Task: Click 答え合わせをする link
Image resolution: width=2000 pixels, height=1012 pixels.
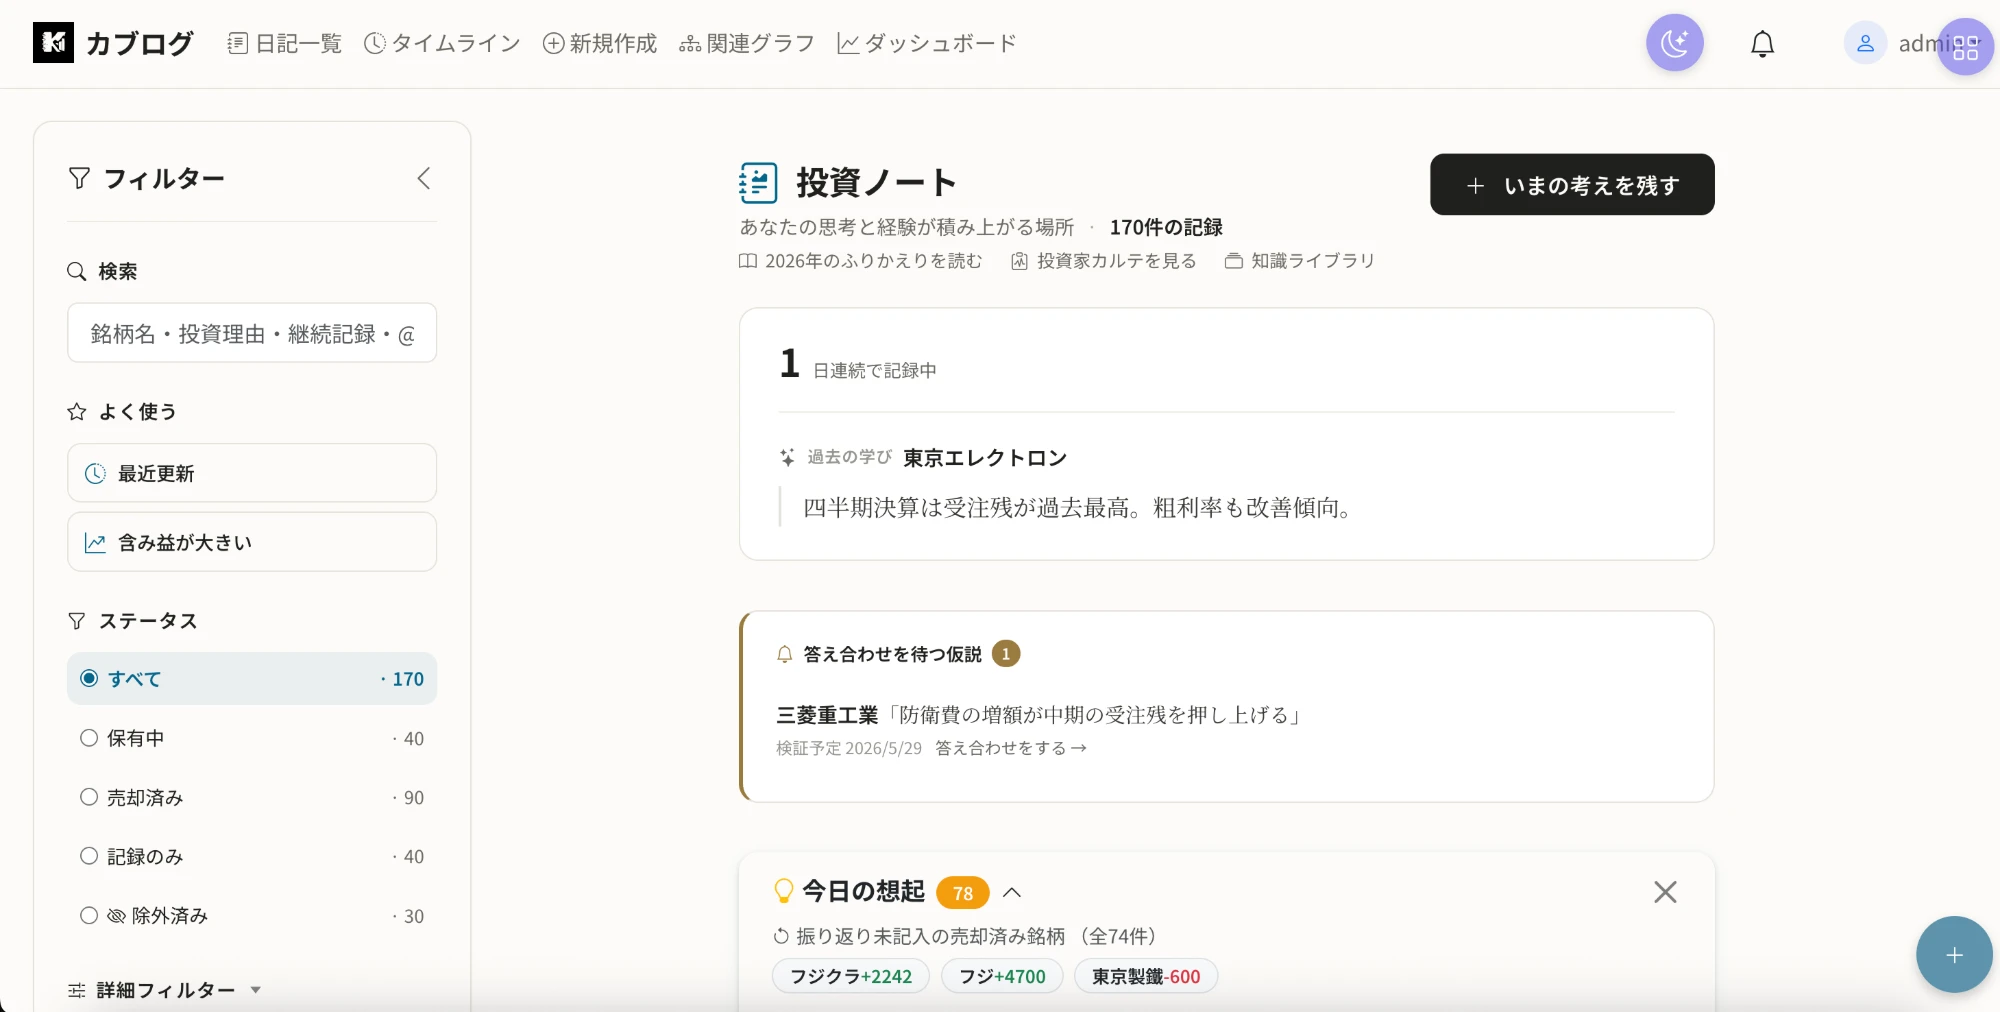Action: click(x=1011, y=748)
